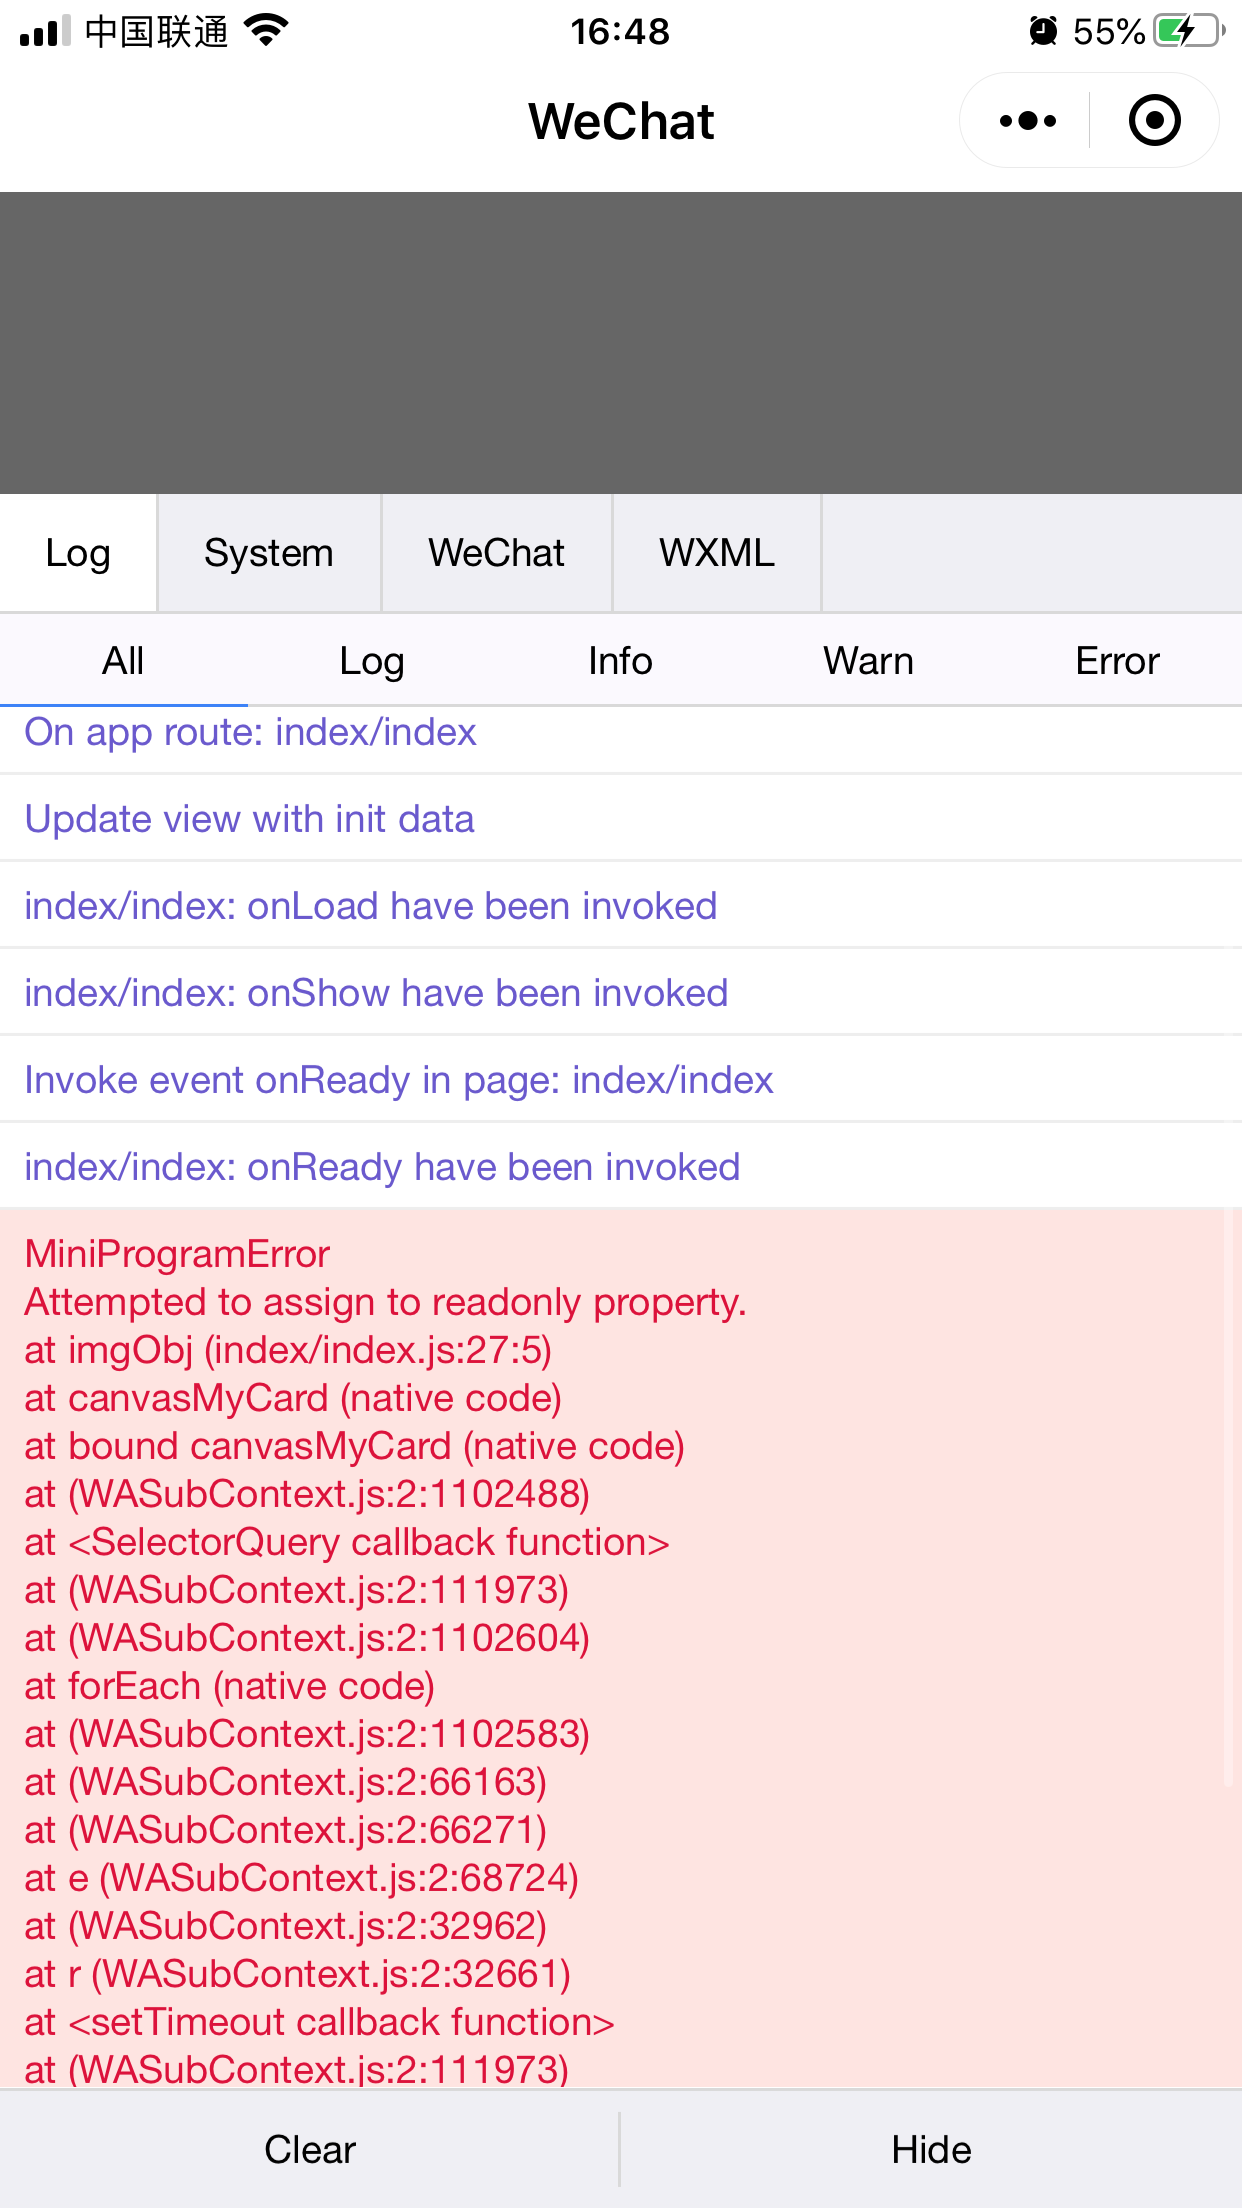Tap the MiniProgramError heading line
The image size is (1242, 2208).
177,1254
